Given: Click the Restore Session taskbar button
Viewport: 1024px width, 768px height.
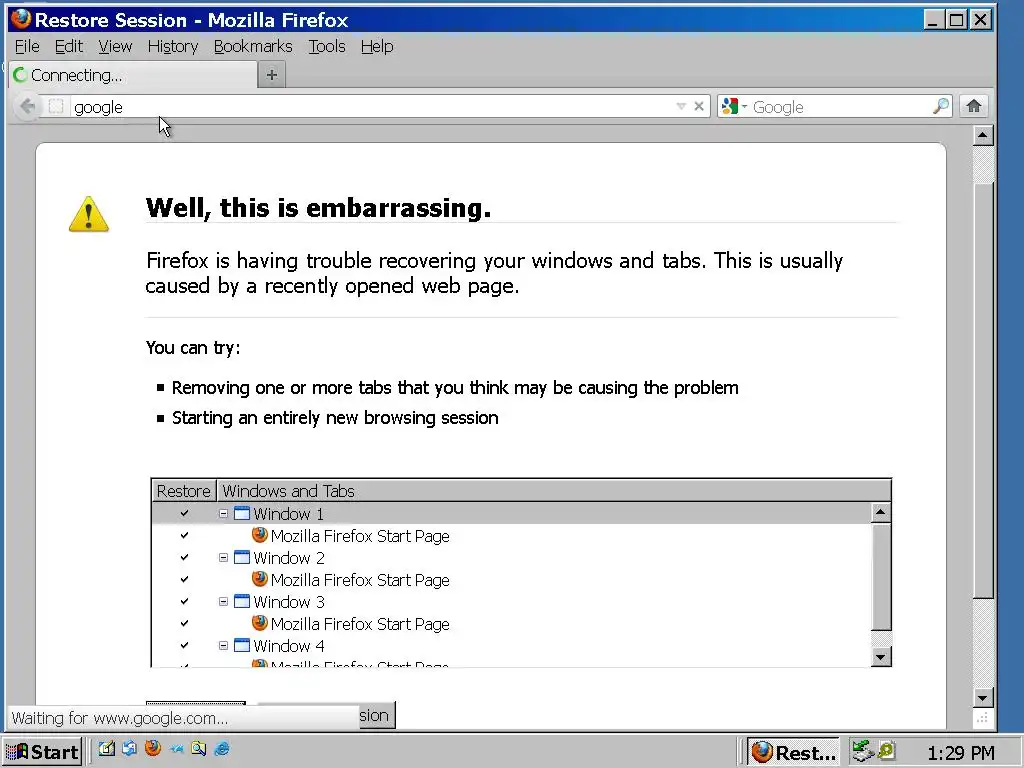Looking at the screenshot, I should [793, 752].
